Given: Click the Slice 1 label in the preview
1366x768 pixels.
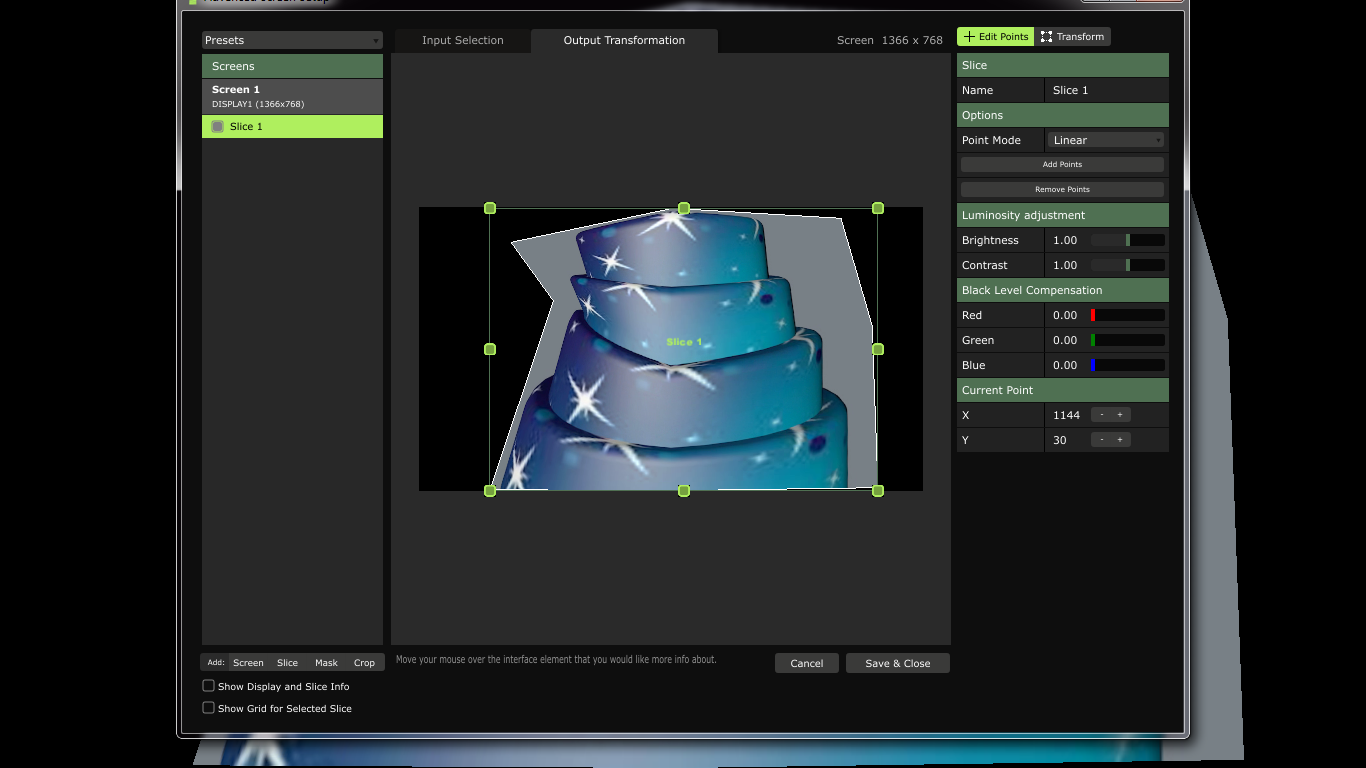Looking at the screenshot, I should coord(685,342).
